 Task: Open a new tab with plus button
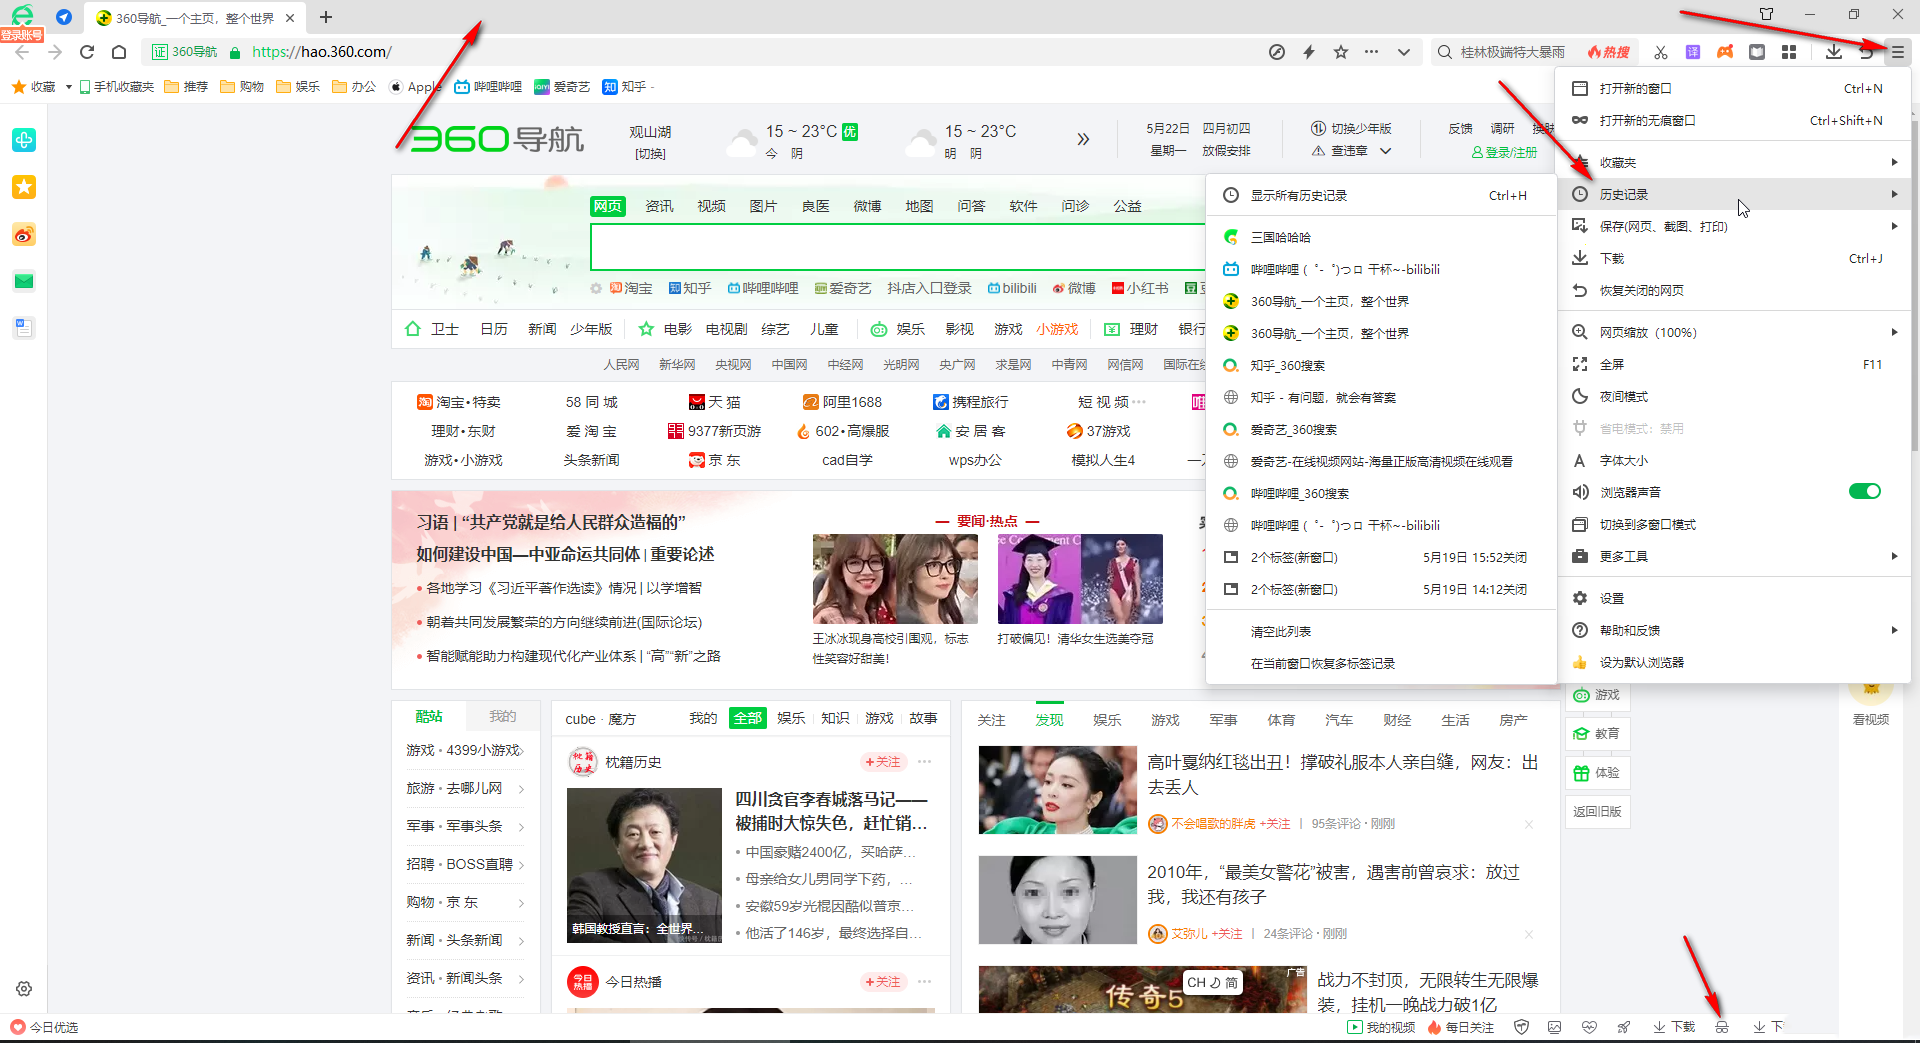[x=326, y=17]
